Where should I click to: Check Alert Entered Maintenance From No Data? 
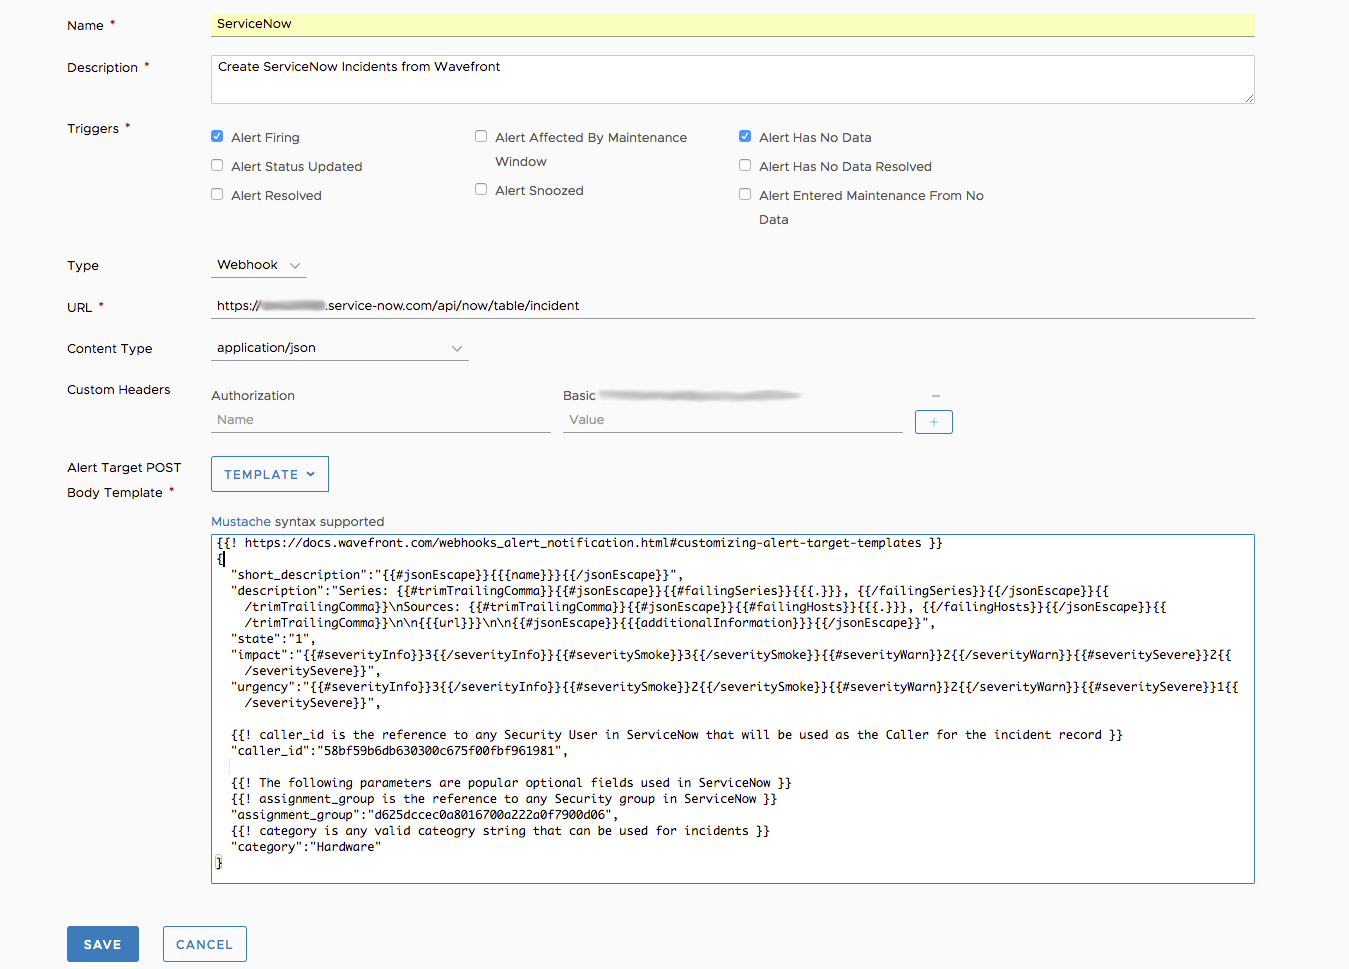[x=745, y=193]
